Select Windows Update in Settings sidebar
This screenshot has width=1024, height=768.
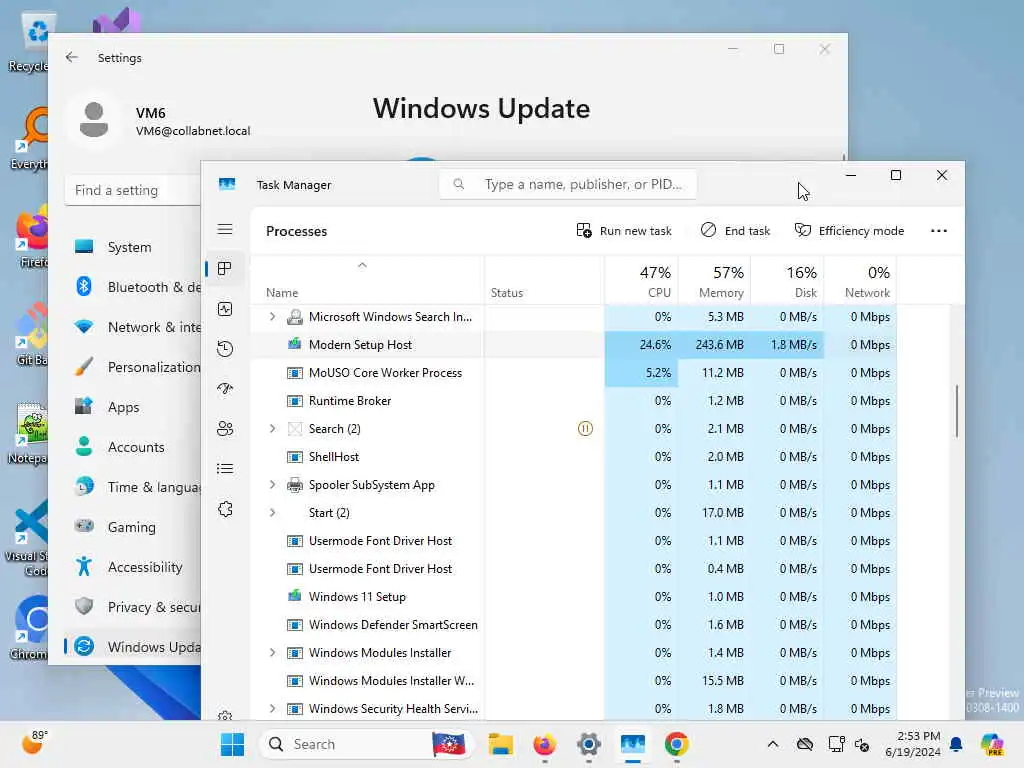click(x=134, y=647)
